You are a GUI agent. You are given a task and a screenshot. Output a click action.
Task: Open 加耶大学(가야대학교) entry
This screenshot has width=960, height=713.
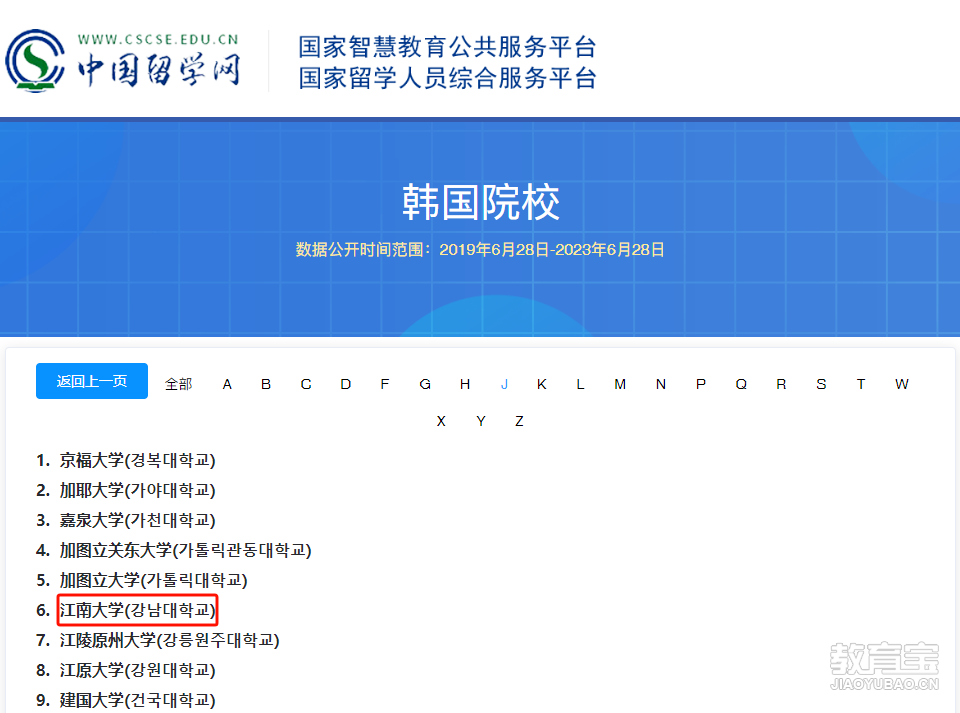point(137,490)
